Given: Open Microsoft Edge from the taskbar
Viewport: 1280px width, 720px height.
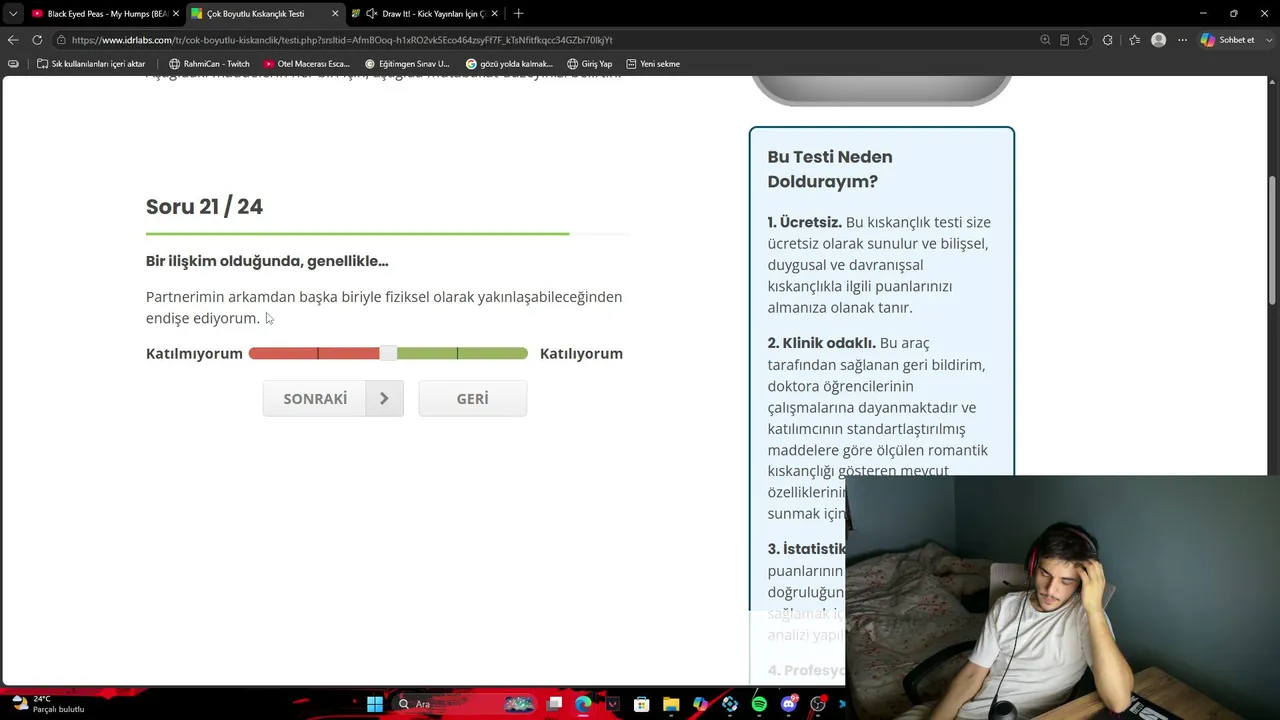Looking at the screenshot, I should [583, 704].
